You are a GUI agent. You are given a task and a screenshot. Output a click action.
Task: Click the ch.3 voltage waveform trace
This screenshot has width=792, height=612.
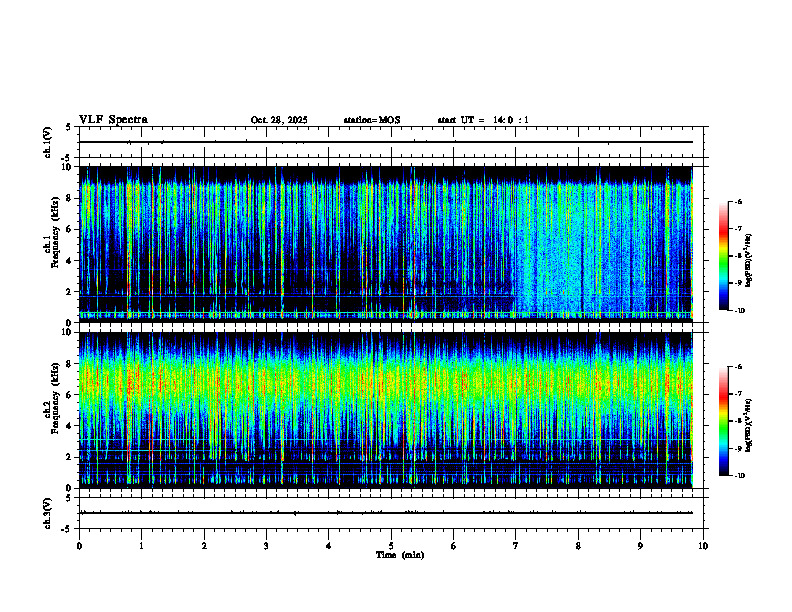point(386,513)
